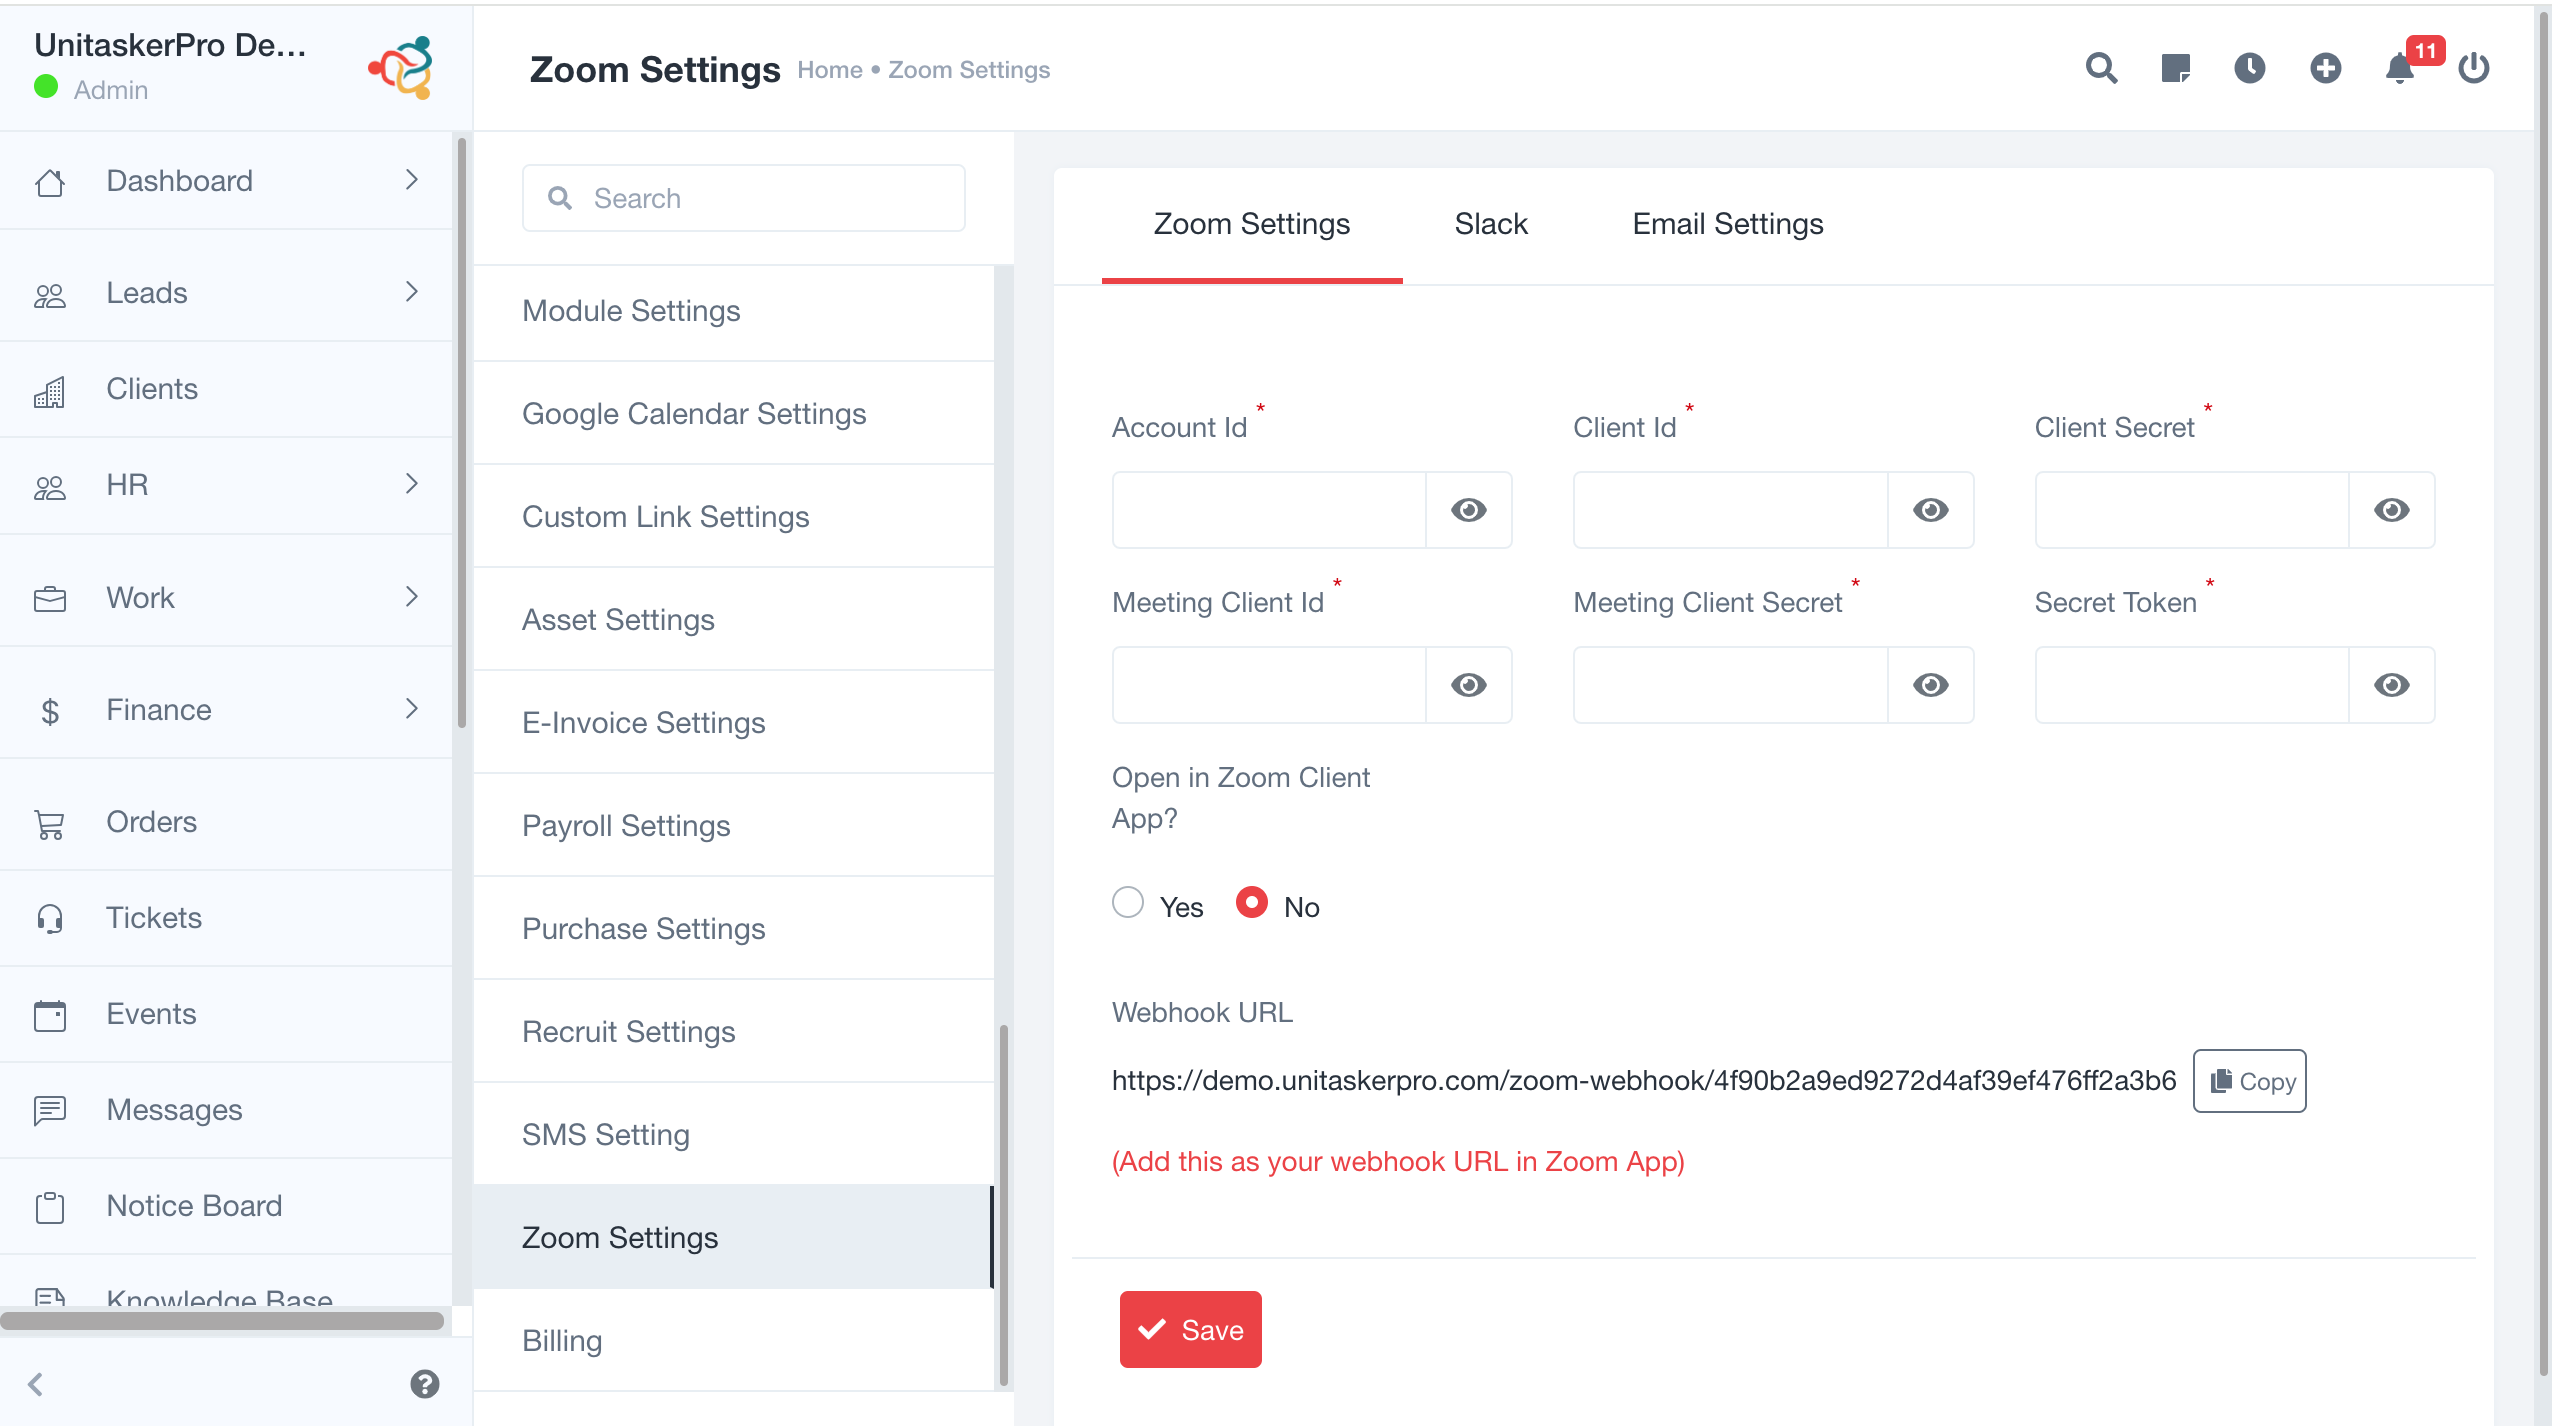Open Module Settings in settings list
Screen dimensions: 2552x1426
coord(734,311)
